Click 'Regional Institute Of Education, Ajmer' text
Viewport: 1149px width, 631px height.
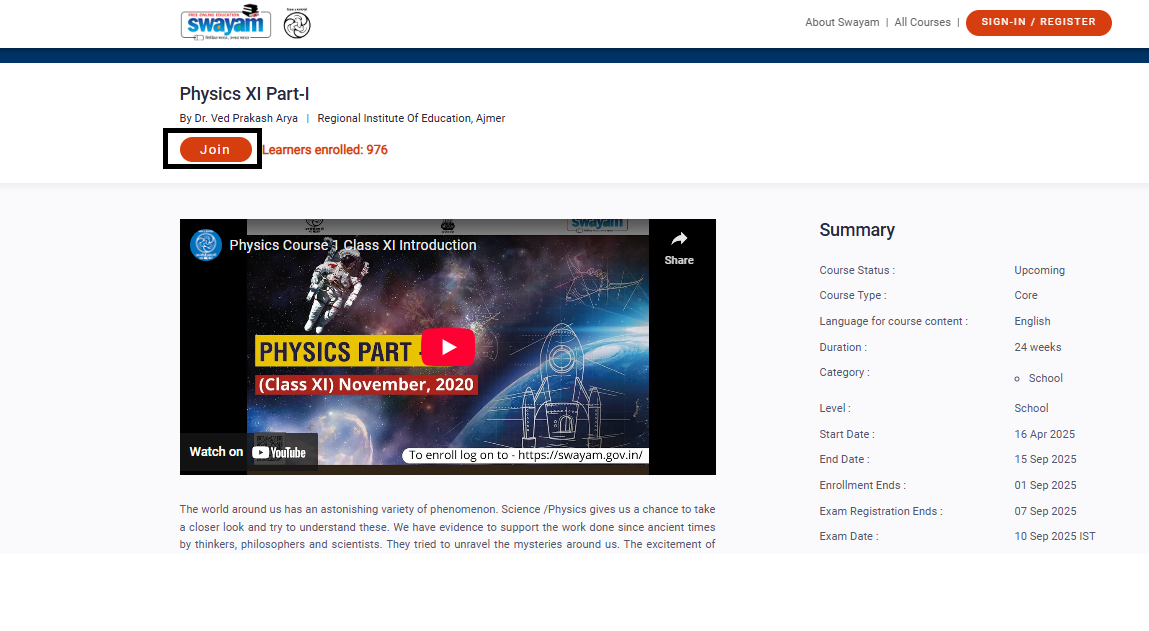(411, 118)
